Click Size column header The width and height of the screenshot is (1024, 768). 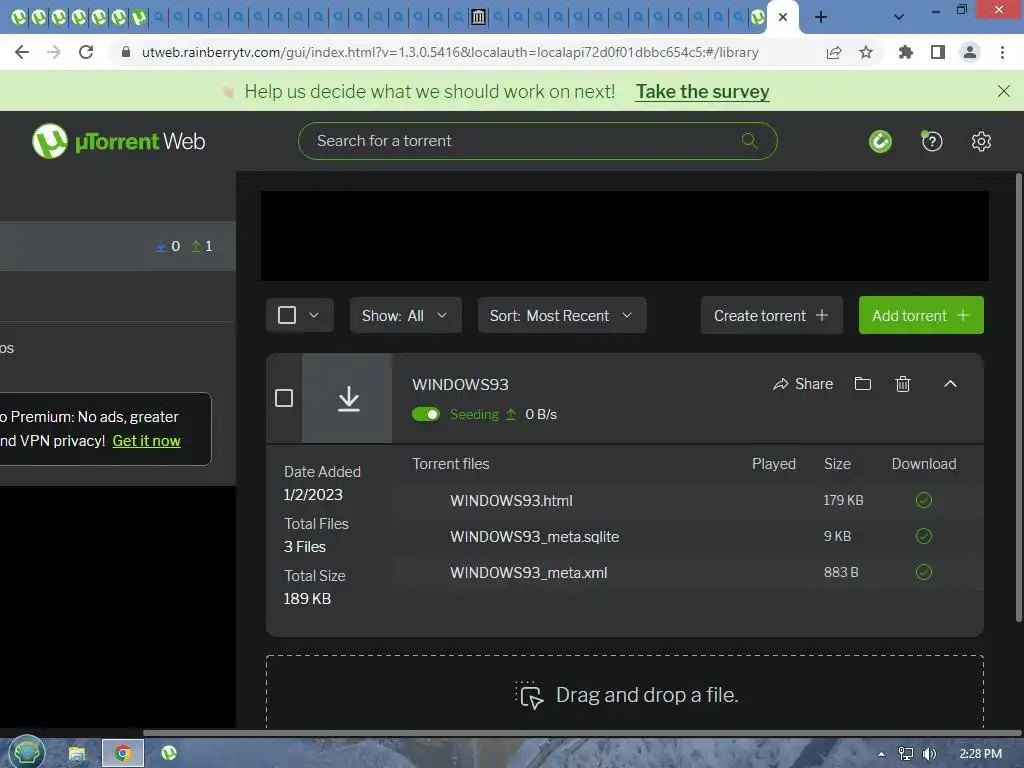[x=837, y=464]
